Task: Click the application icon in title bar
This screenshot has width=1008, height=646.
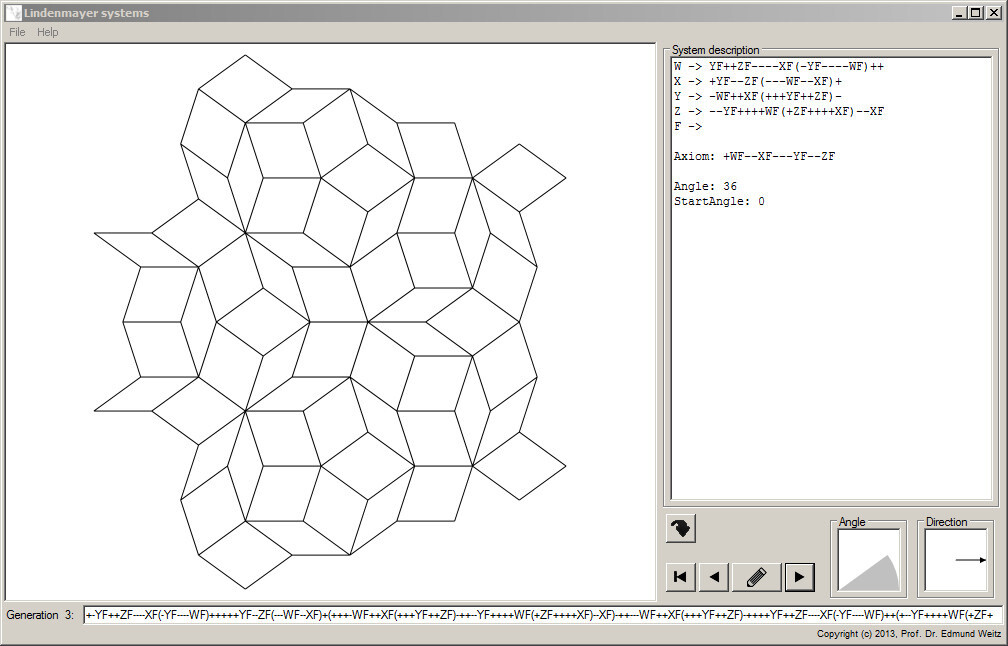Action: pos(14,12)
